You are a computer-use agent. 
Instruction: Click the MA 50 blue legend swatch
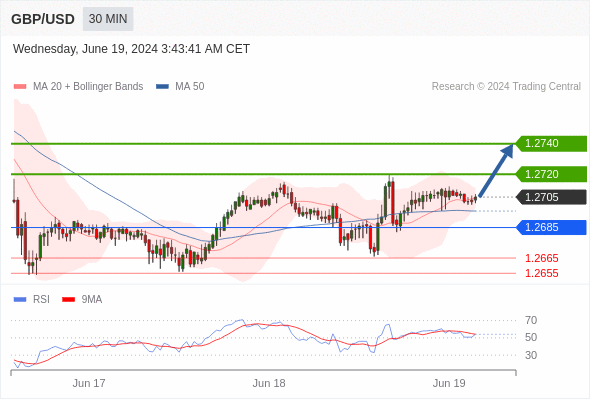(162, 87)
